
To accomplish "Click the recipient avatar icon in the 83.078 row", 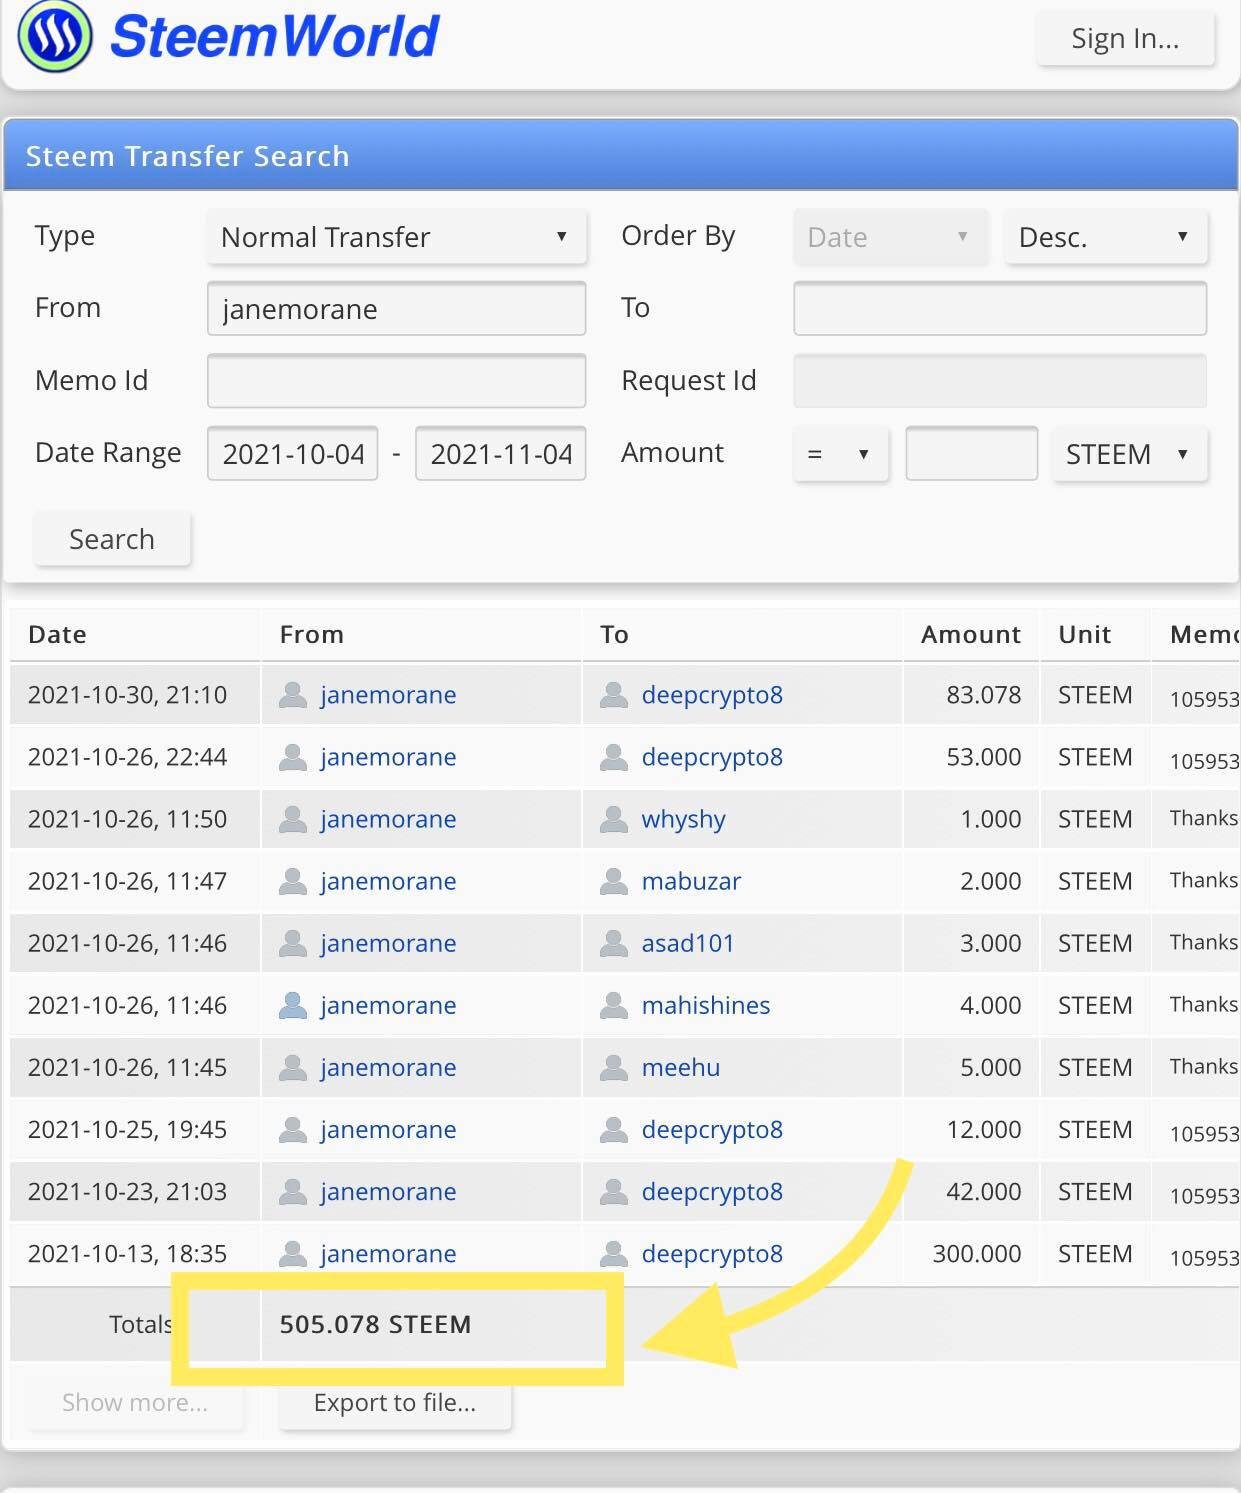I will click(613, 695).
